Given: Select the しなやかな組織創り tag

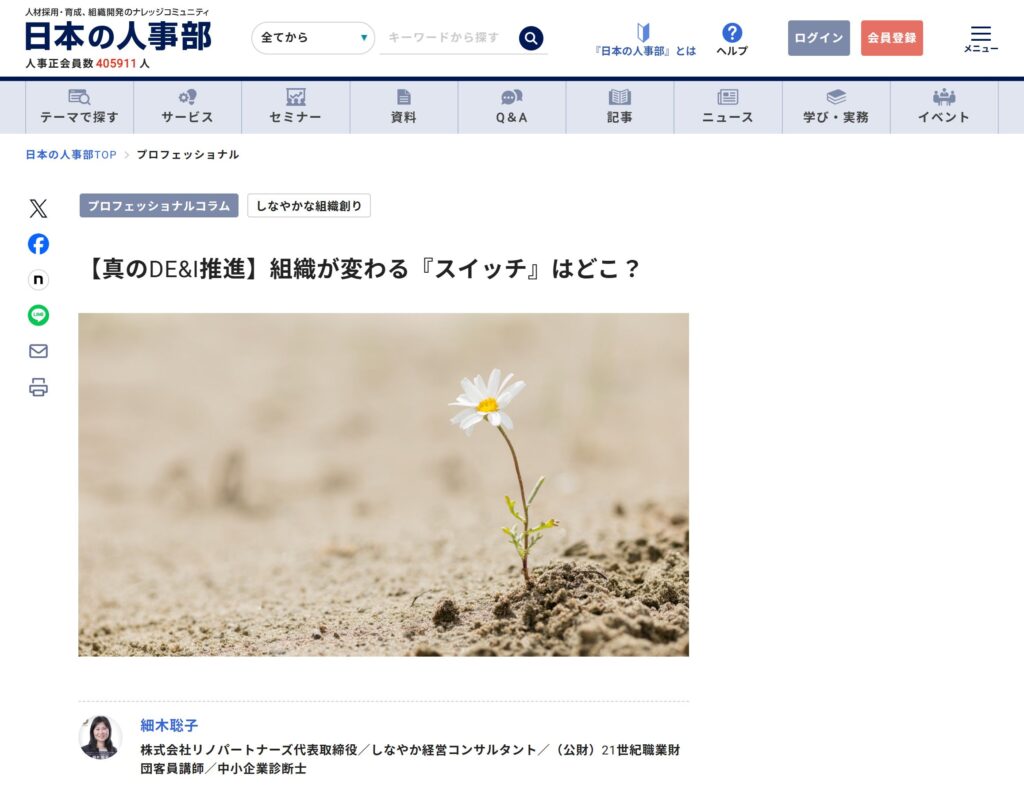Looking at the screenshot, I should pos(309,206).
